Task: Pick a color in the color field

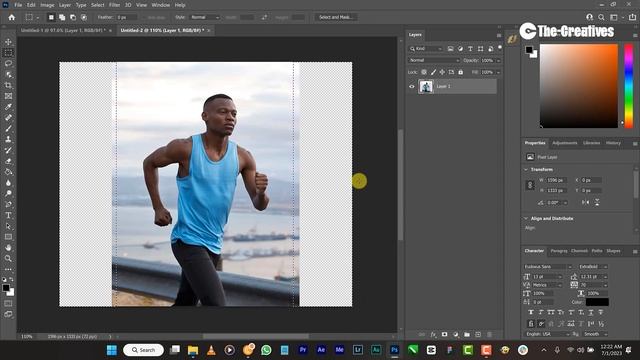Action: 579,86
